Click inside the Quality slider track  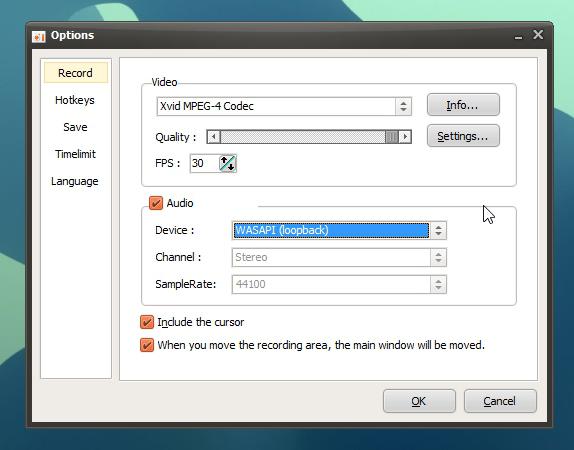tap(302, 137)
